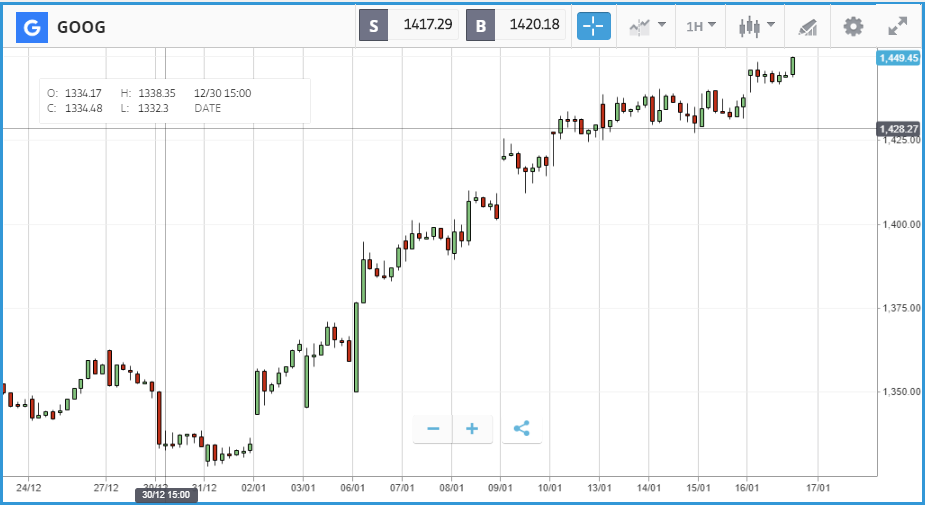The height and width of the screenshot is (505, 925).
Task: Click the 1,375.00 price axis label
Action: [901, 308]
